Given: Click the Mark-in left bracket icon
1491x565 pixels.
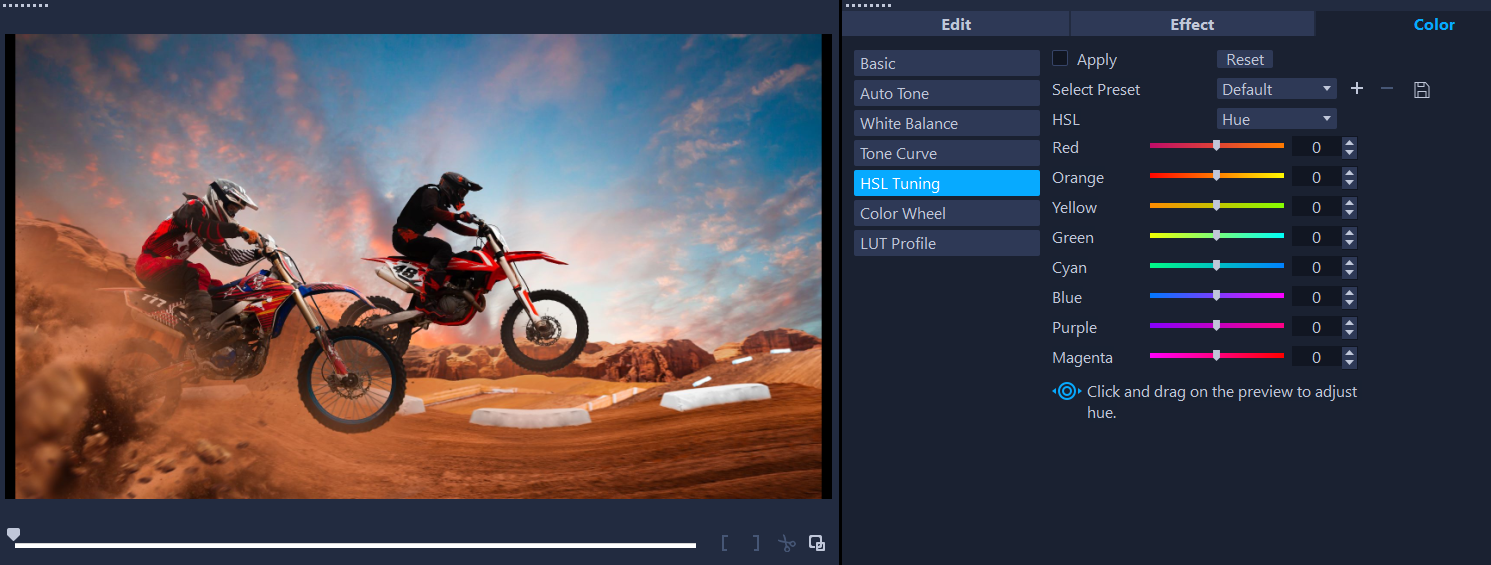Looking at the screenshot, I should 724,543.
